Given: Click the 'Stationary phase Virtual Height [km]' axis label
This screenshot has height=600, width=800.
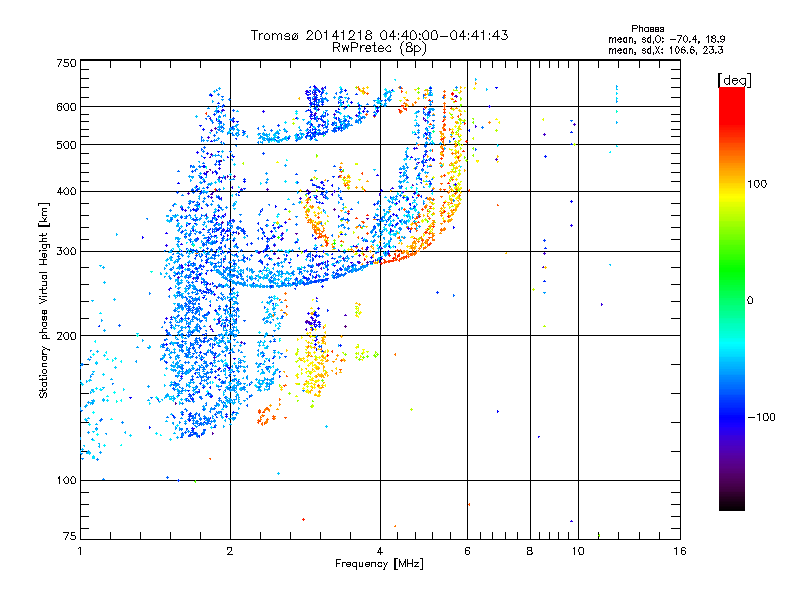Looking at the screenshot, I should pyautogui.click(x=44, y=300).
